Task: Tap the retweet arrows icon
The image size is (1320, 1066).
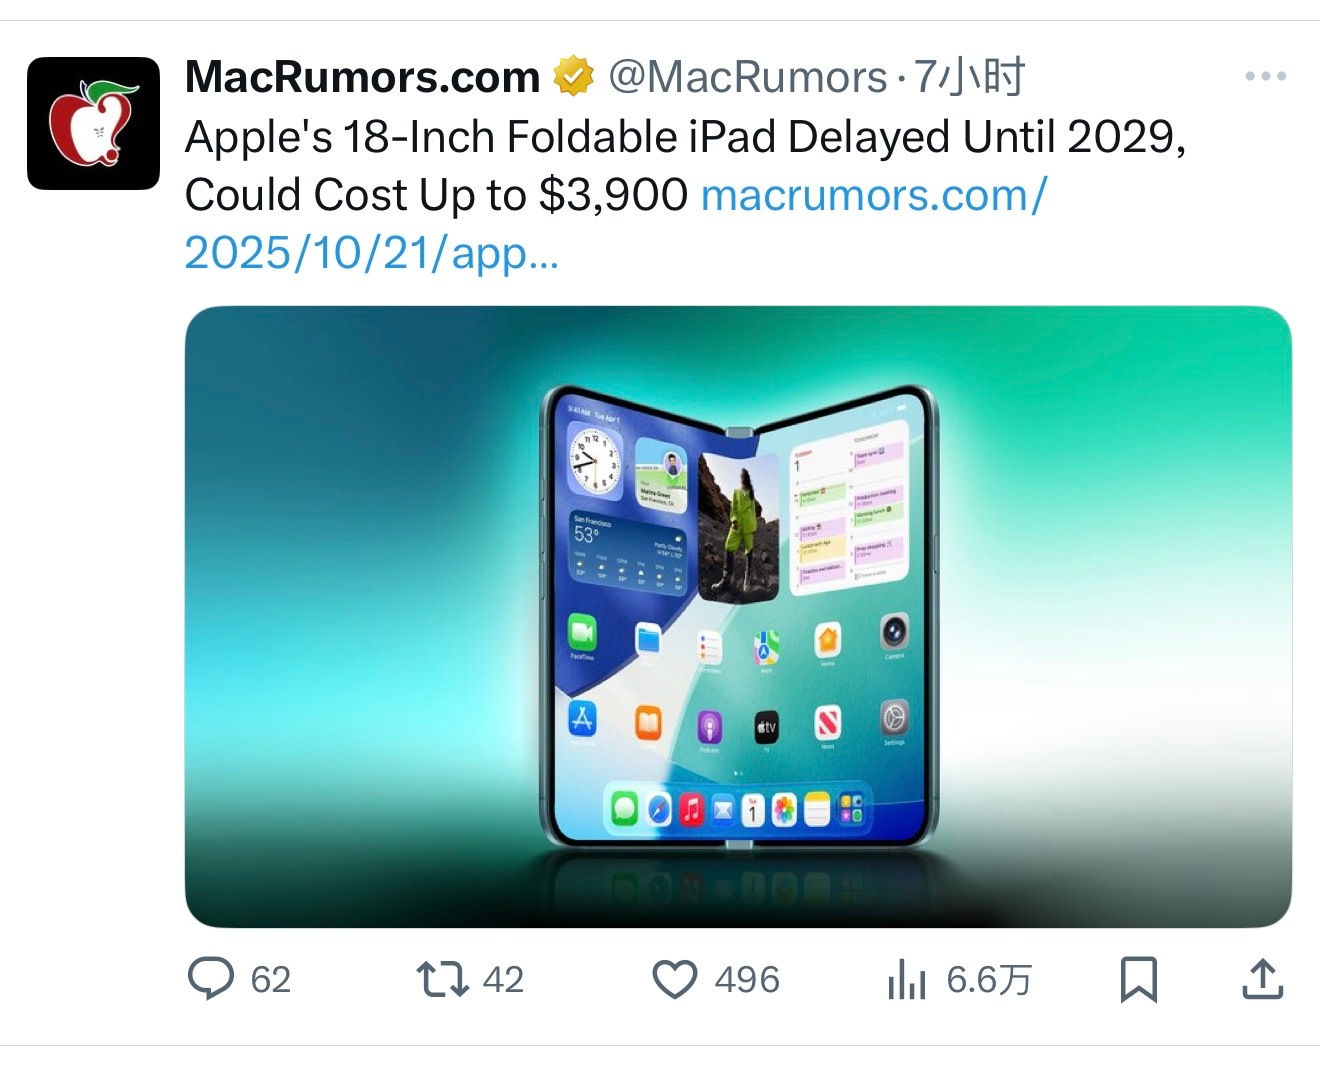Action: [x=442, y=979]
